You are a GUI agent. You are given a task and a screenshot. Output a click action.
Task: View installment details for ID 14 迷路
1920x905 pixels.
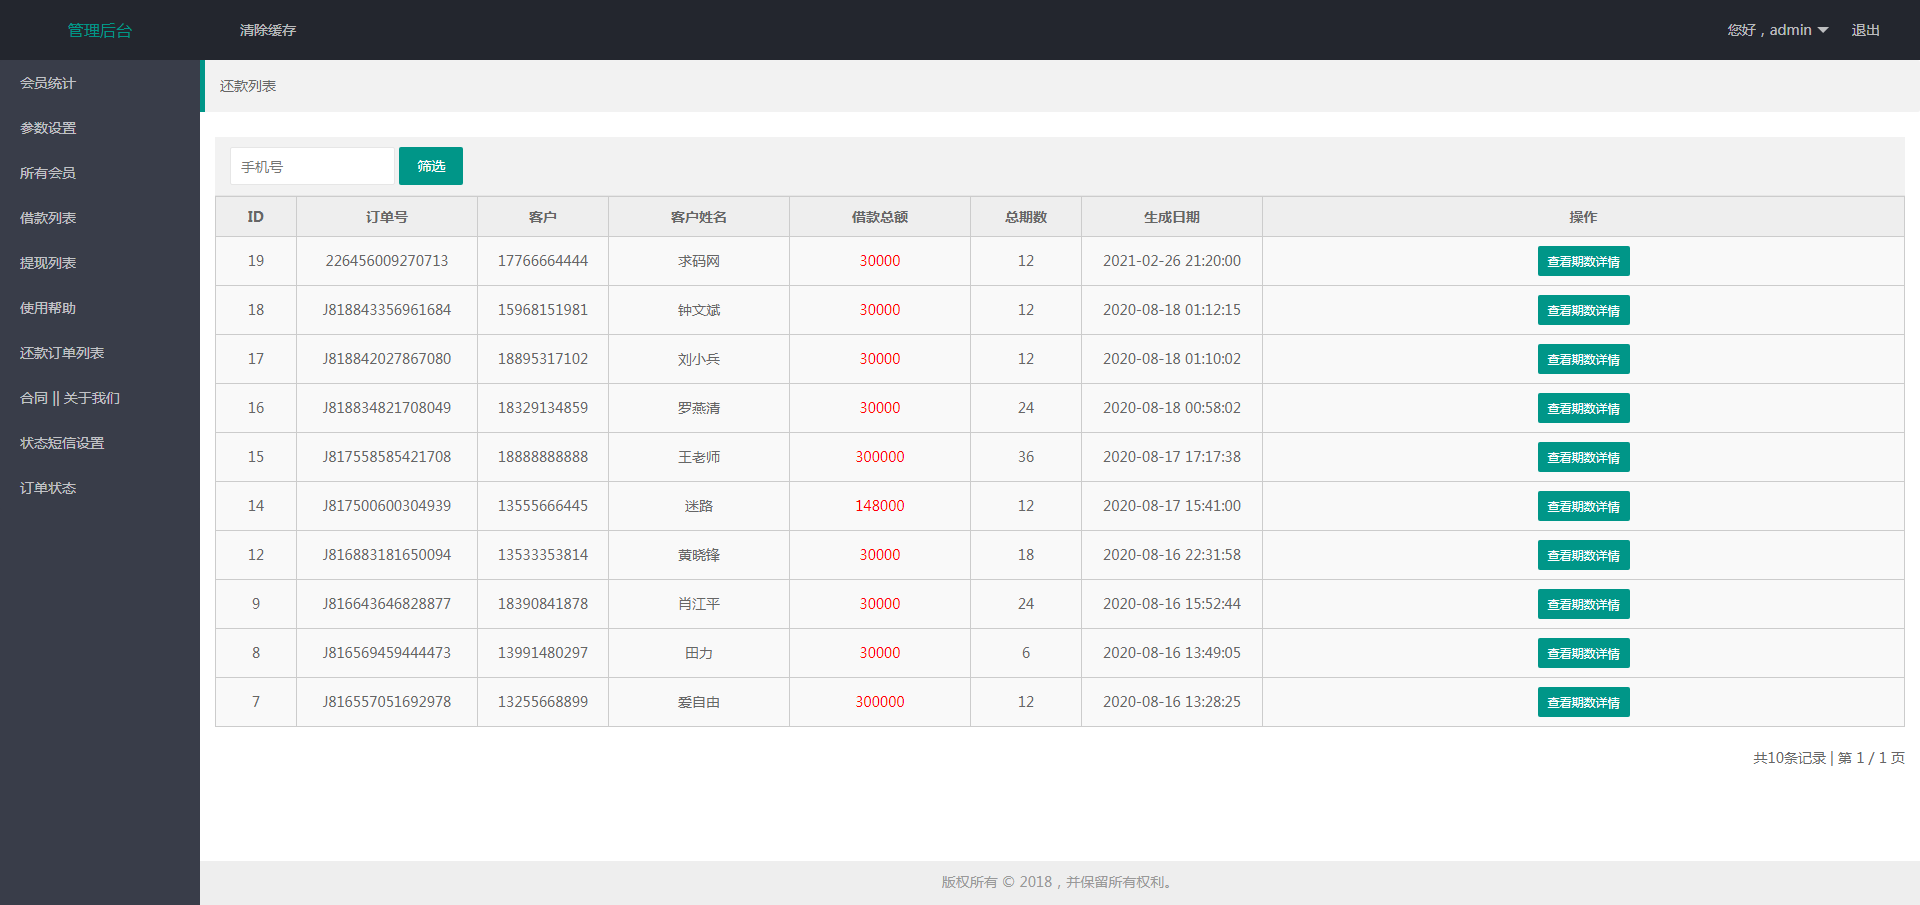coord(1583,506)
